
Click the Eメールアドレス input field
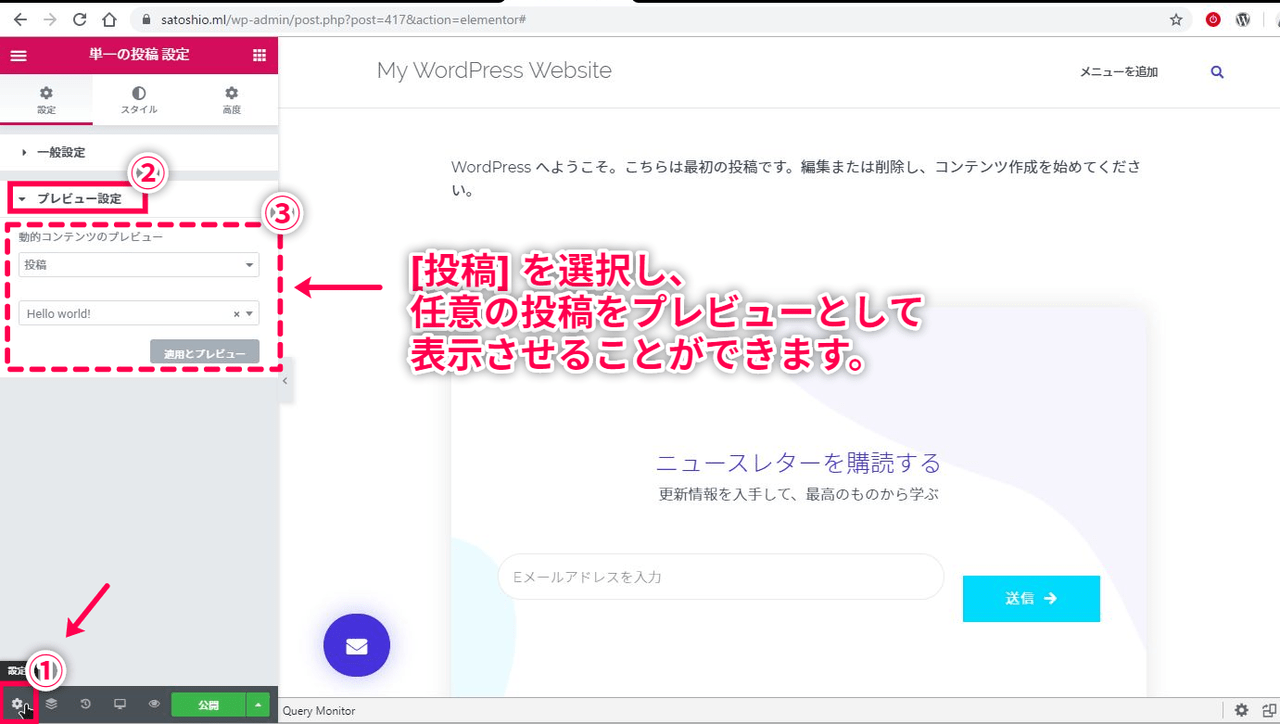tap(720, 577)
